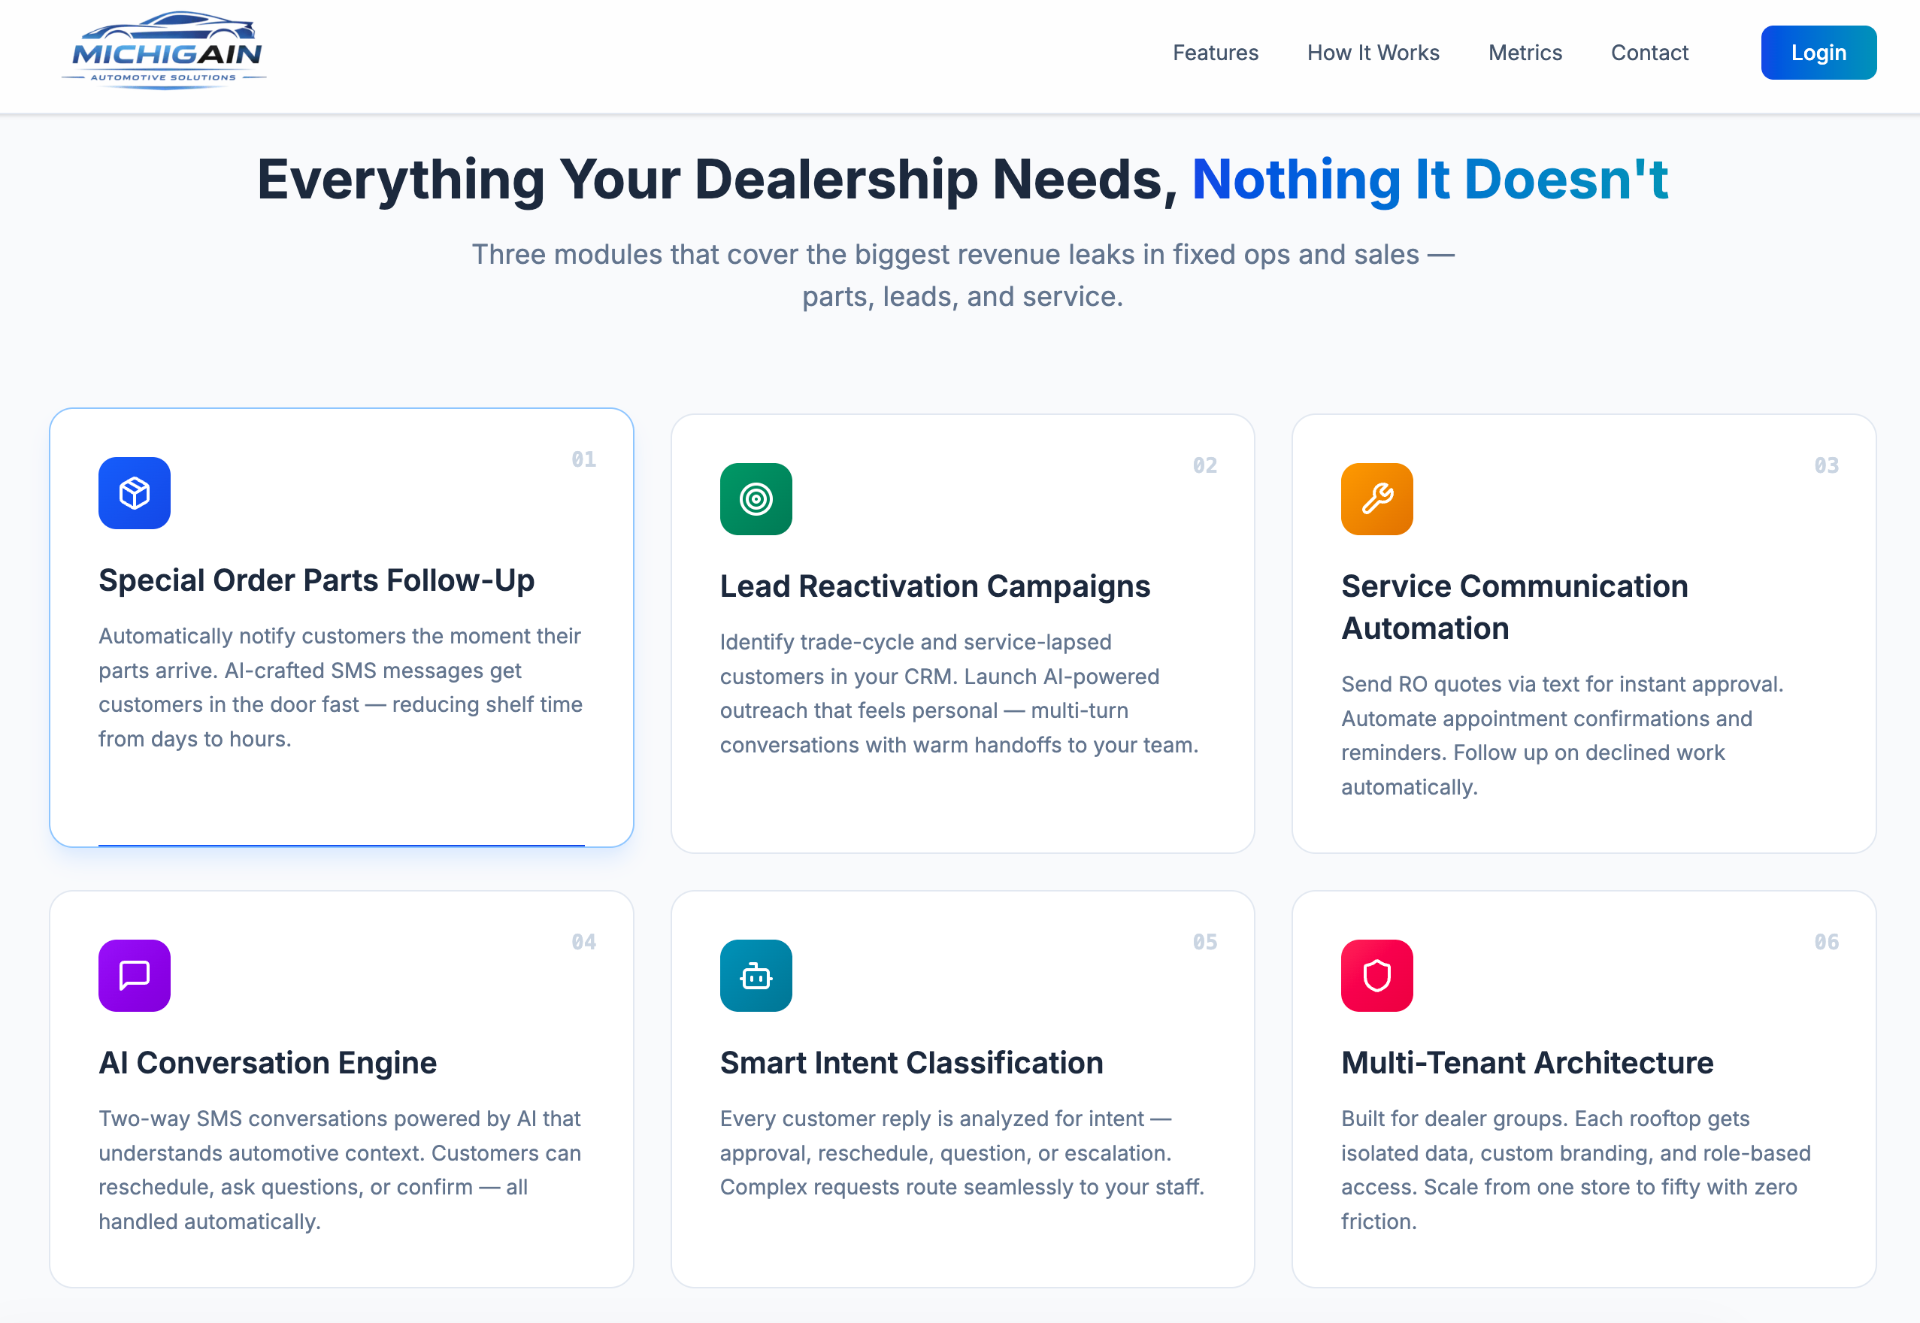
Task: Select the Multi-Tenant Architecture card title
Action: tap(1527, 1062)
